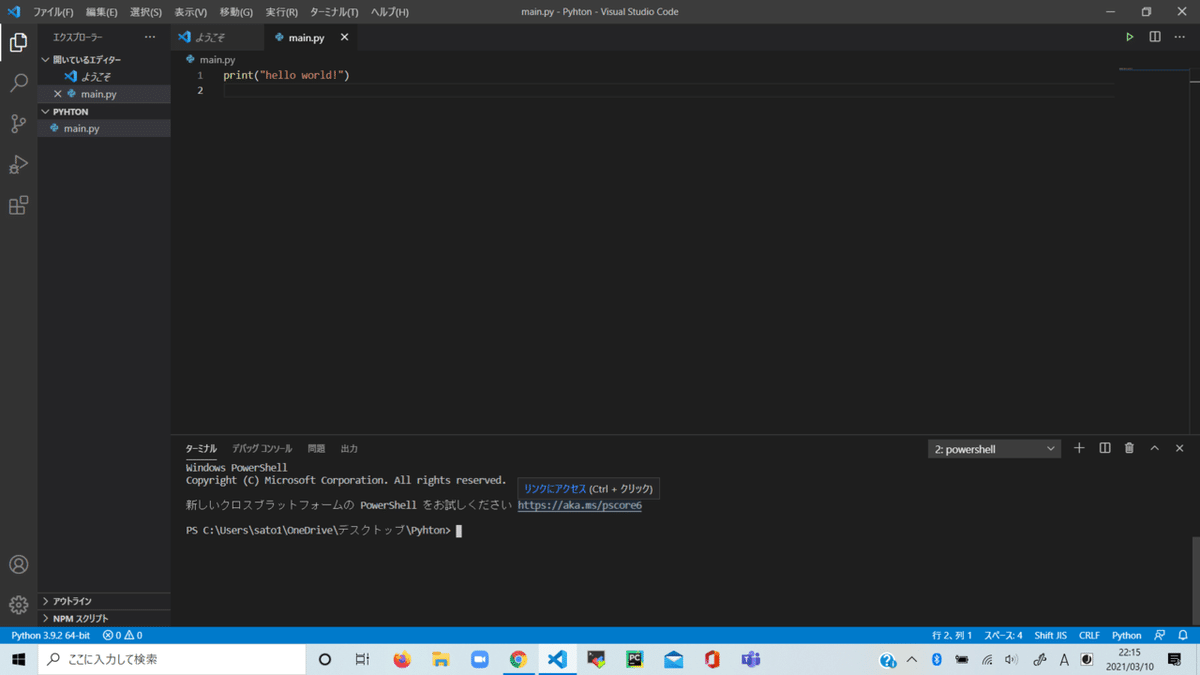This screenshot has width=1200, height=675.
Task: Follow the aka.ms/pscore6 link
Action: tap(579, 506)
